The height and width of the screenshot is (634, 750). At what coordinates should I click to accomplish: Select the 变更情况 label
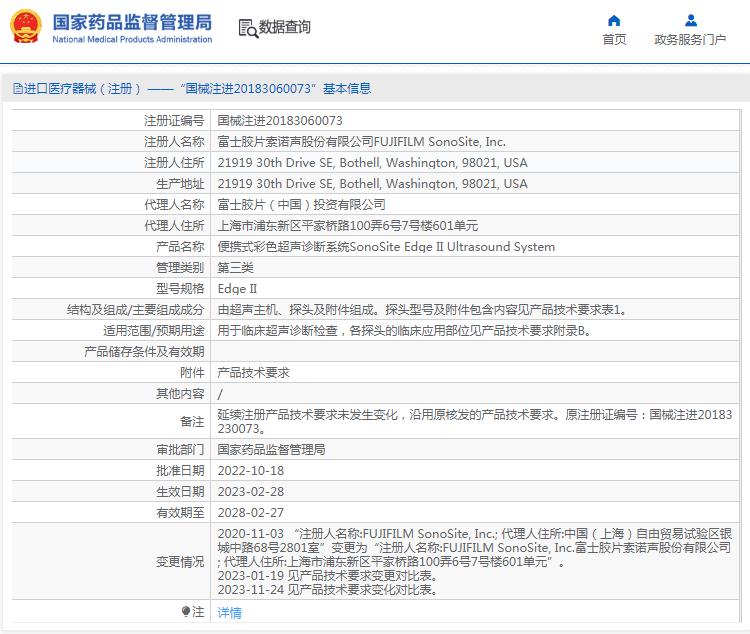[180, 561]
